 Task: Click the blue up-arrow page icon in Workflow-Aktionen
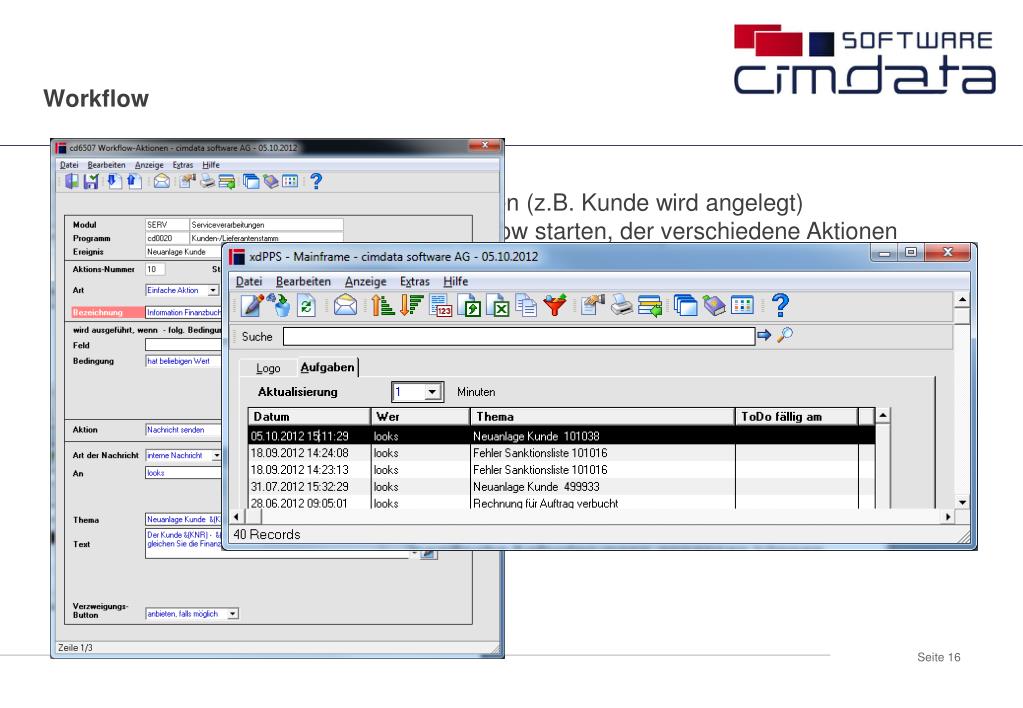134,181
